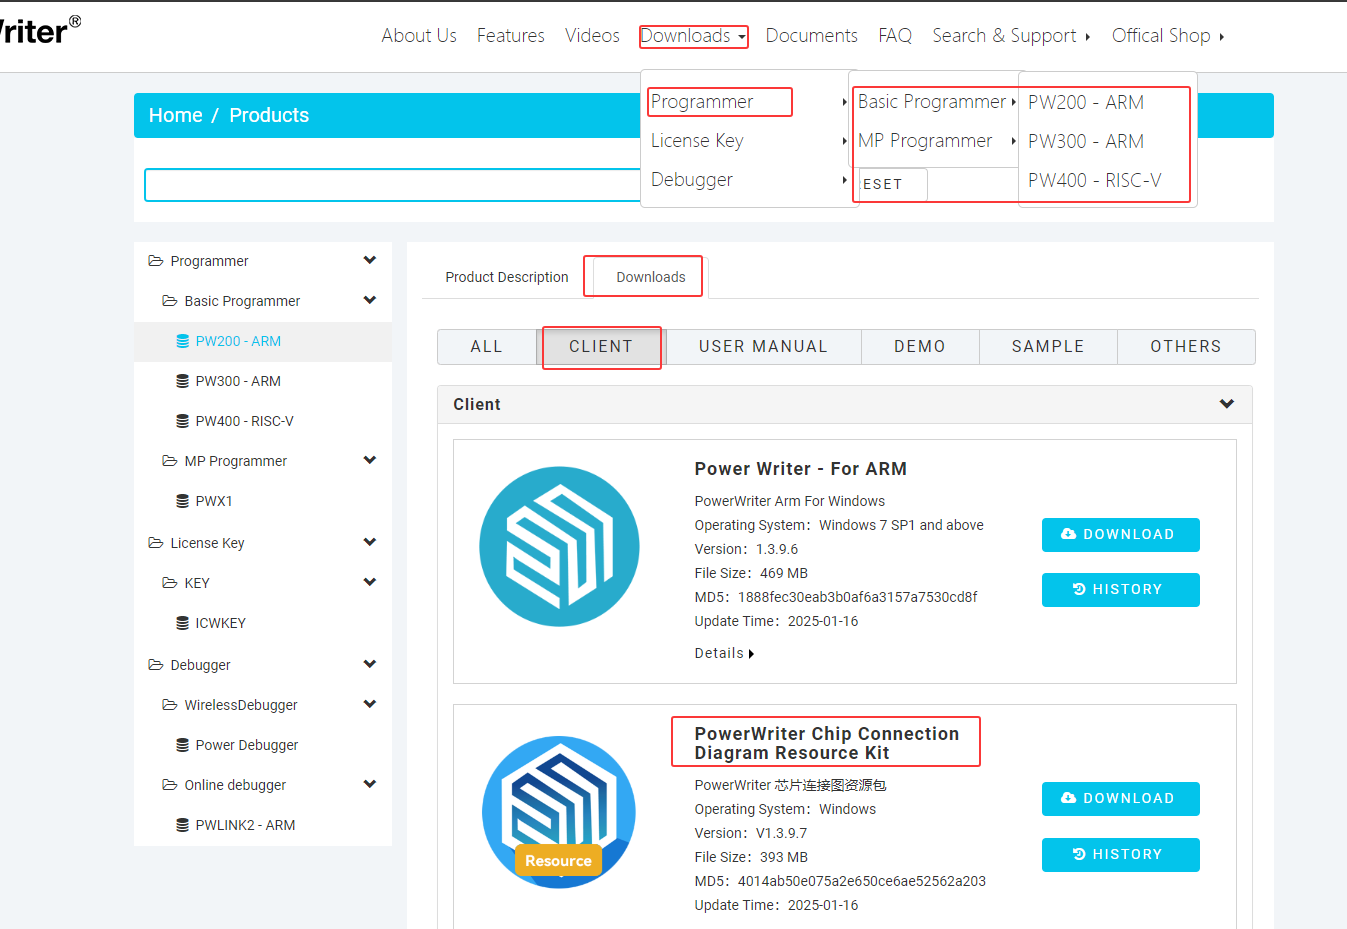1347x929 pixels.
Task: Click into the product search input field
Action: (x=393, y=185)
